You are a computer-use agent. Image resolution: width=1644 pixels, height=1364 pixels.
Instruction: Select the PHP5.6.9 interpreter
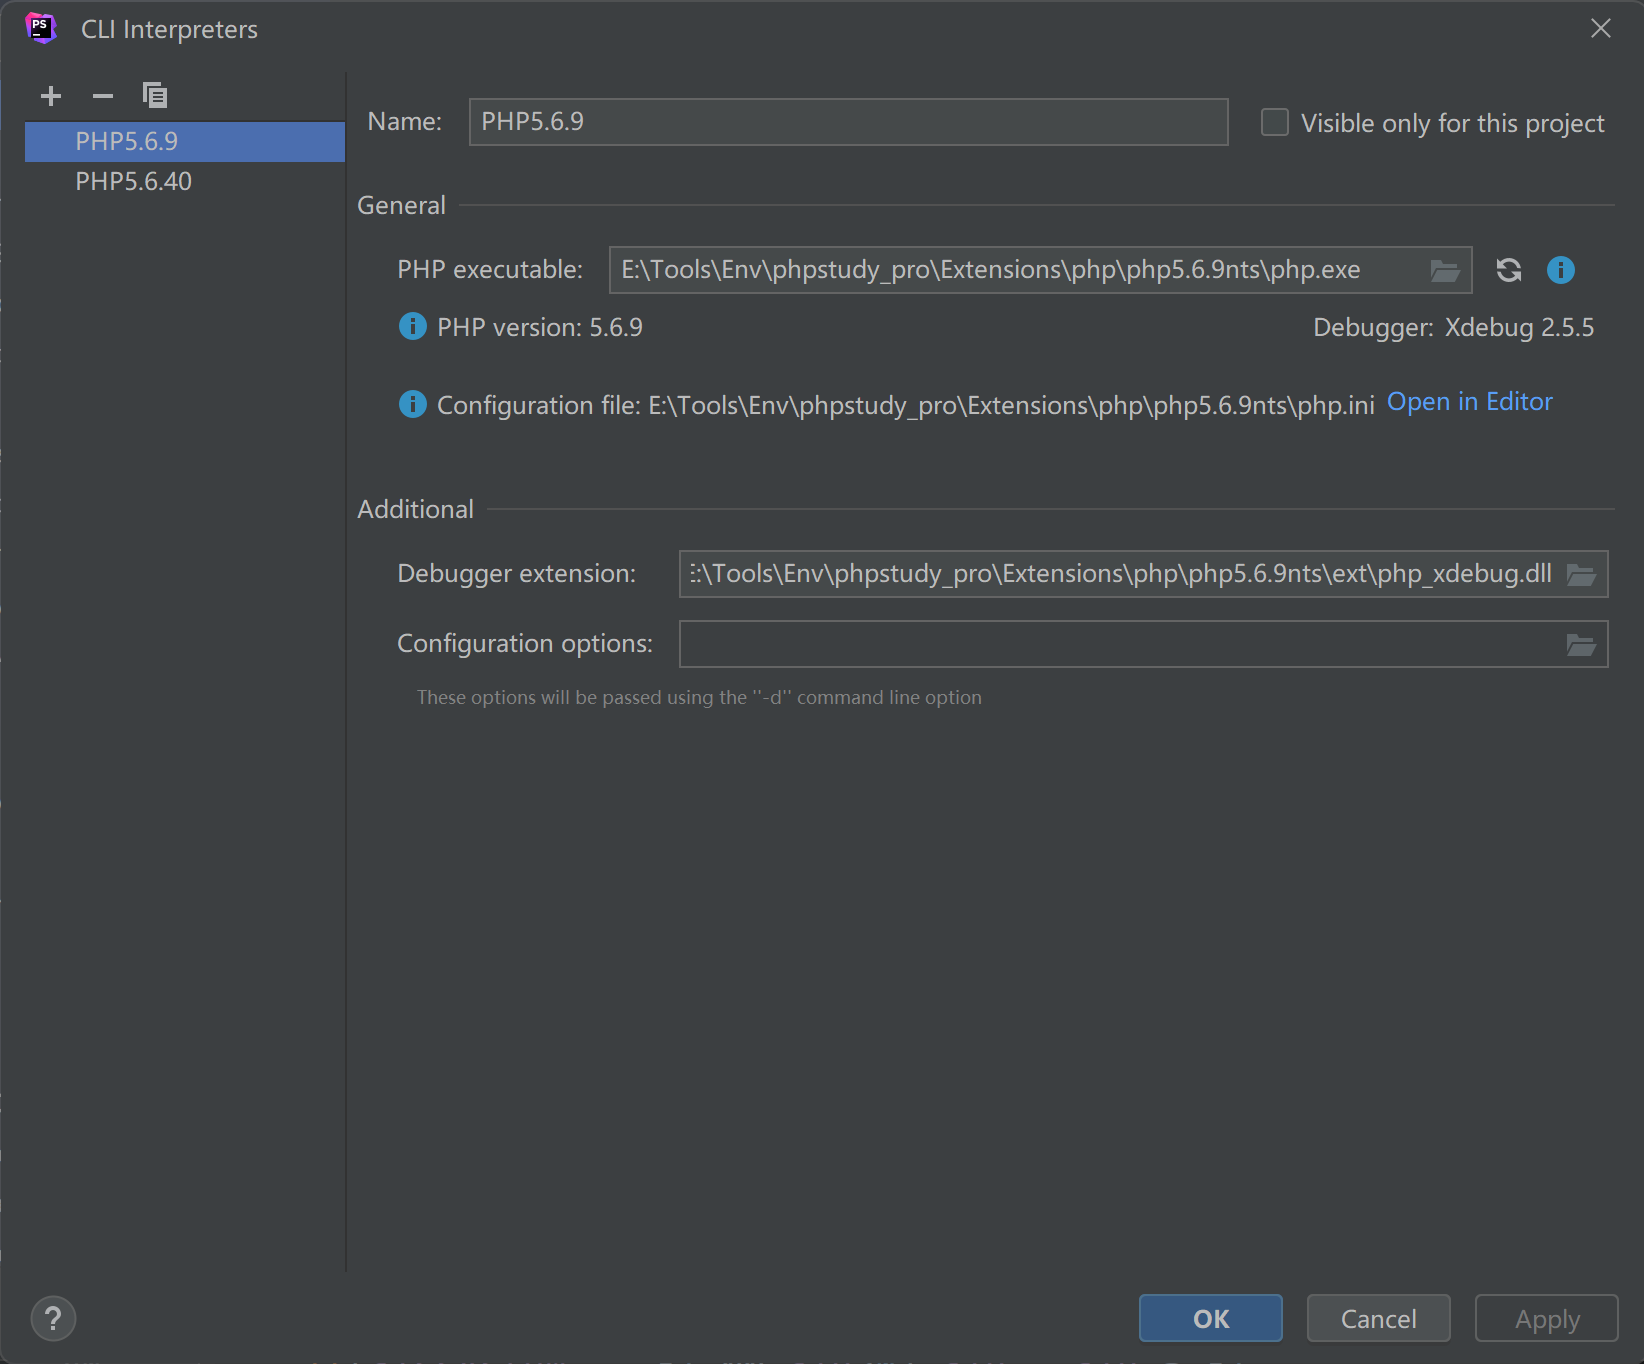[x=127, y=142]
